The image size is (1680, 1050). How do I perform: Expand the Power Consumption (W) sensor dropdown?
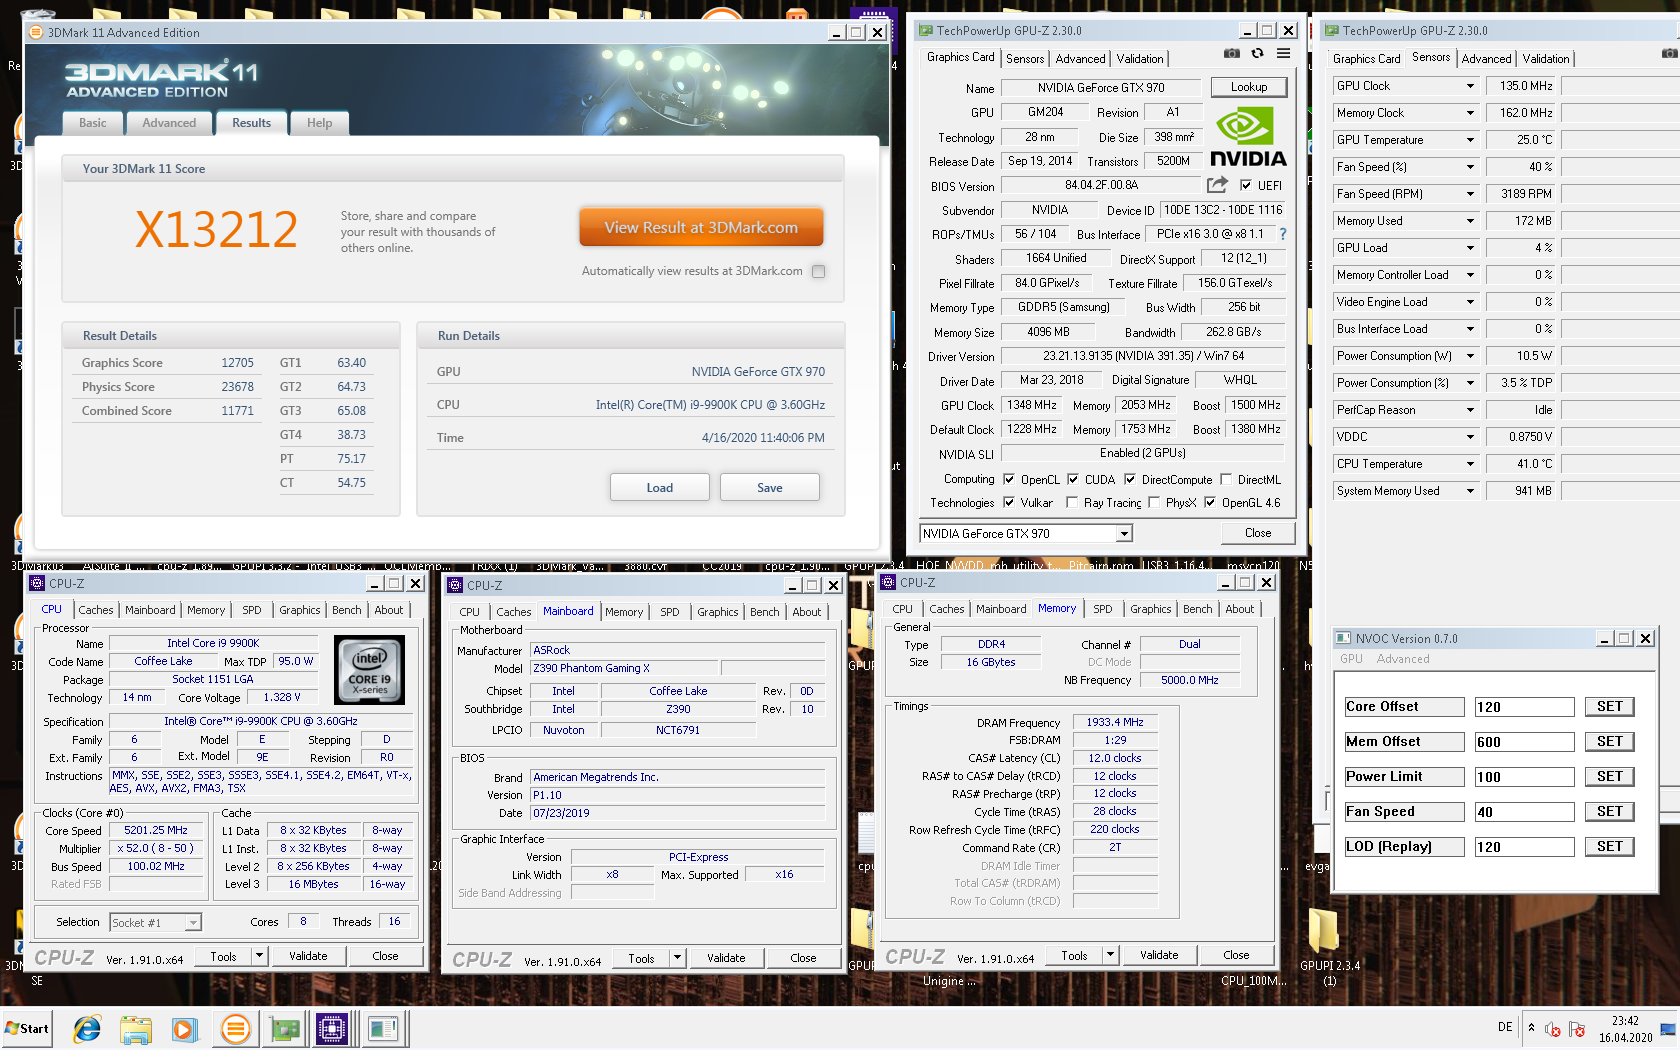pos(1470,356)
